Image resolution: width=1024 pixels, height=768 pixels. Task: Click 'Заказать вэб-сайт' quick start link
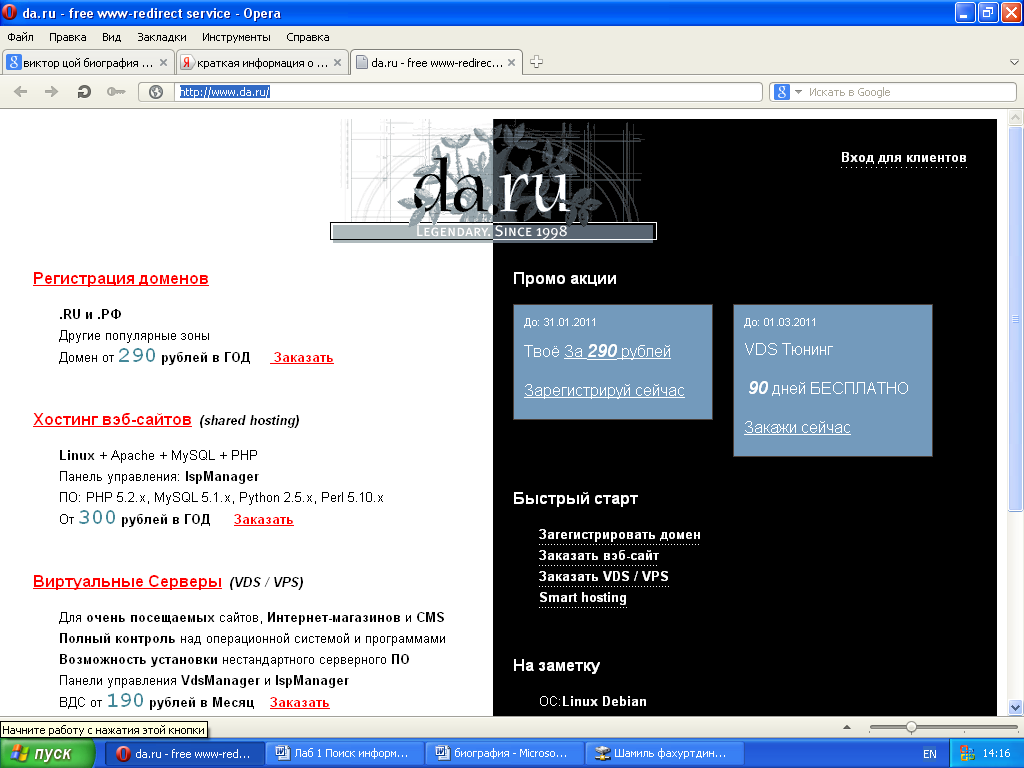[599, 556]
